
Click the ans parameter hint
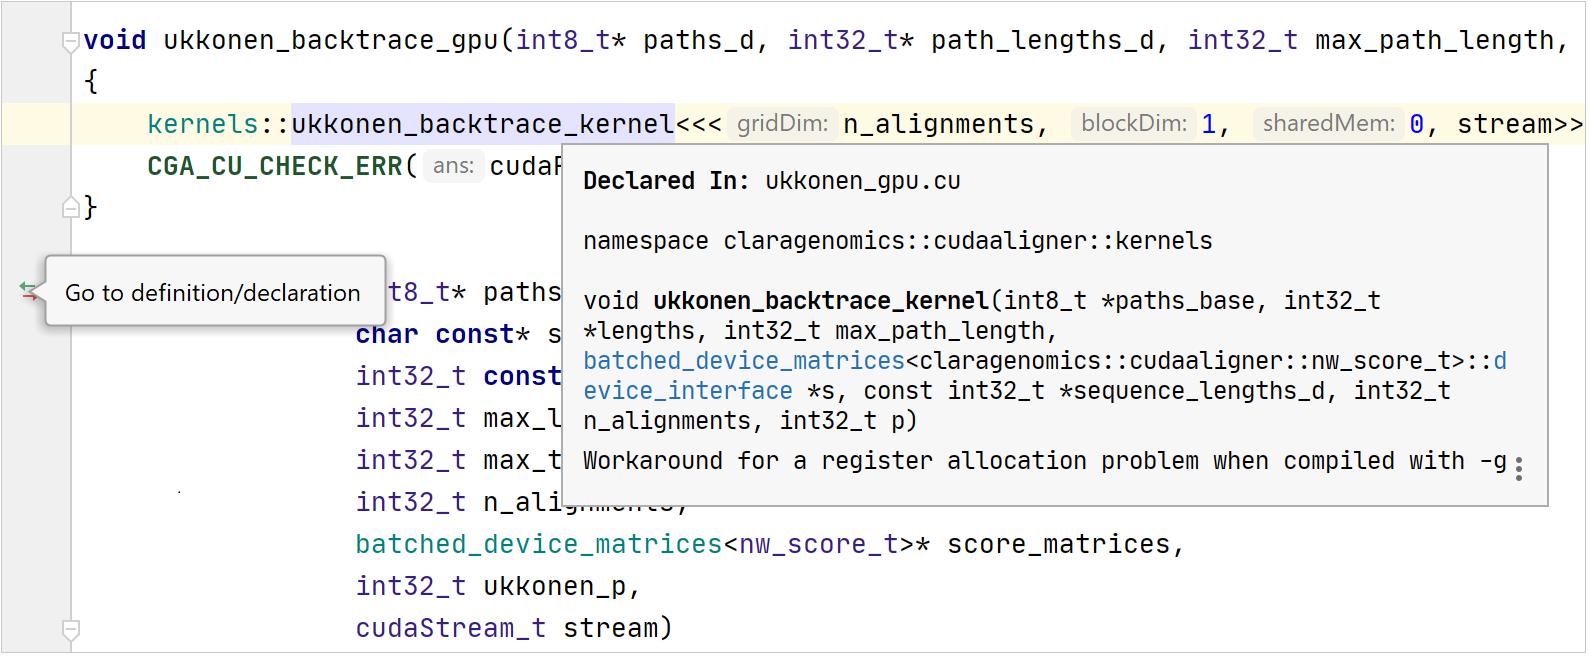[453, 166]
